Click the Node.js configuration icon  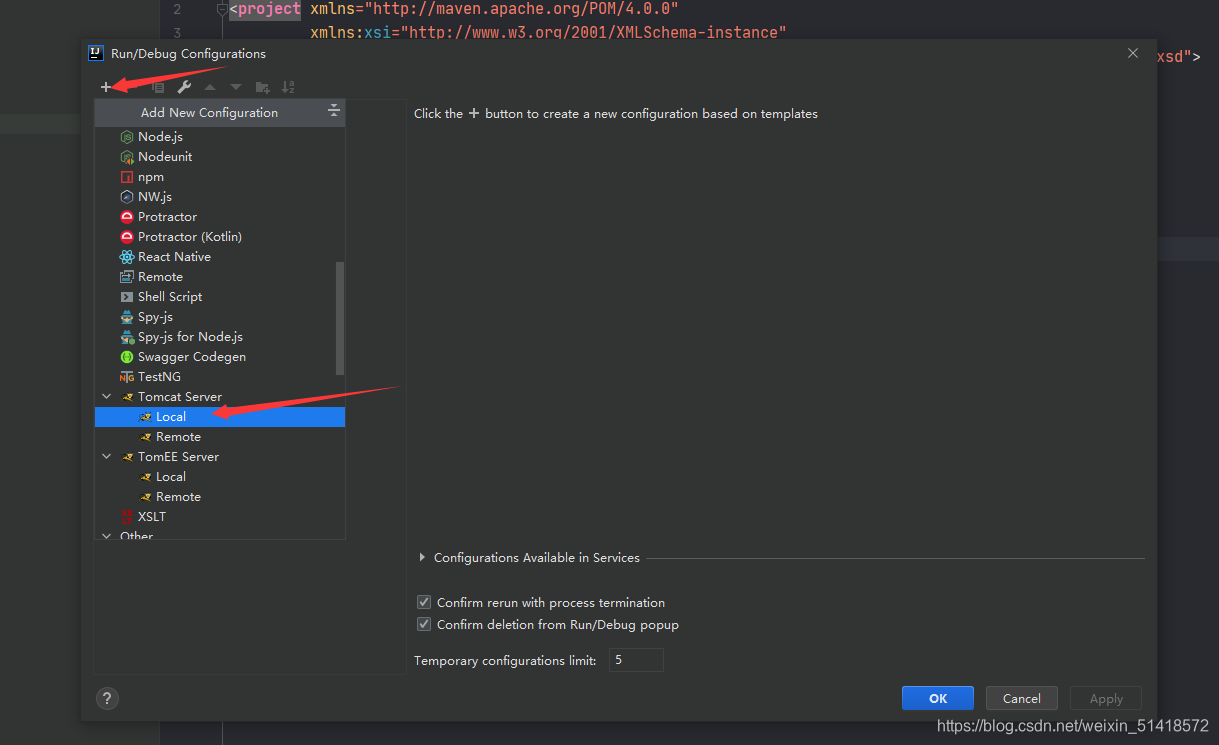tap(127, 137)
